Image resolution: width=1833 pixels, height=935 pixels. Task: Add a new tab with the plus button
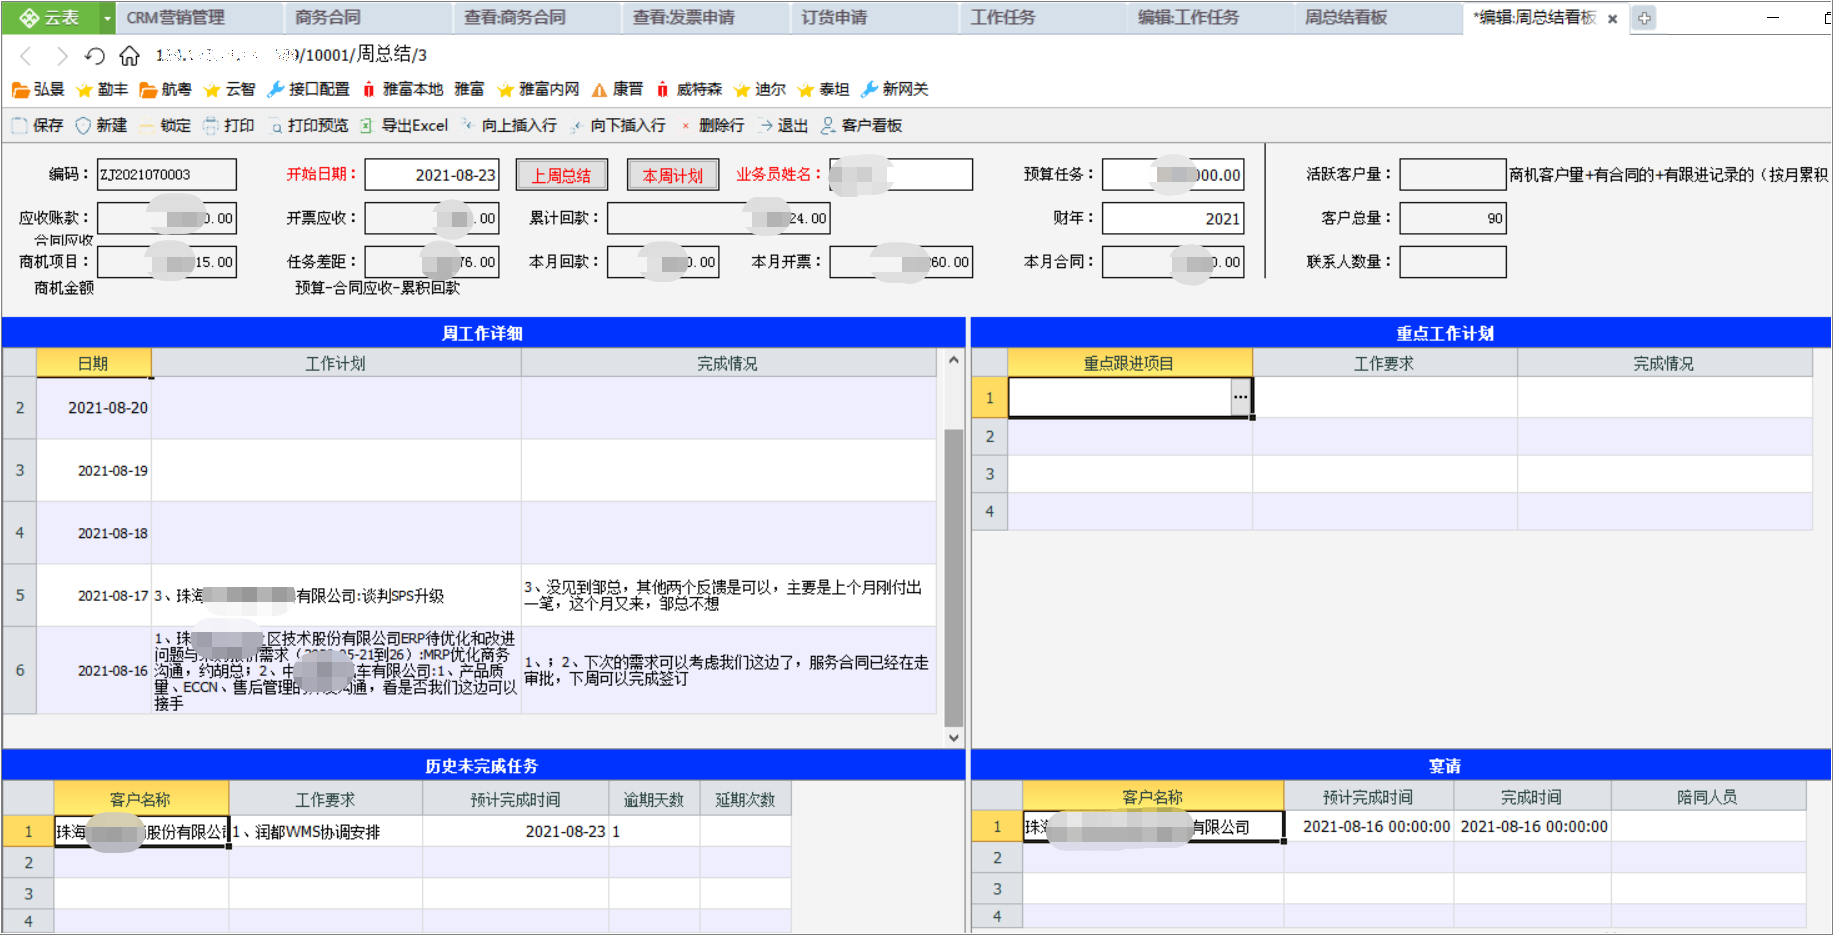(1644, 18)
